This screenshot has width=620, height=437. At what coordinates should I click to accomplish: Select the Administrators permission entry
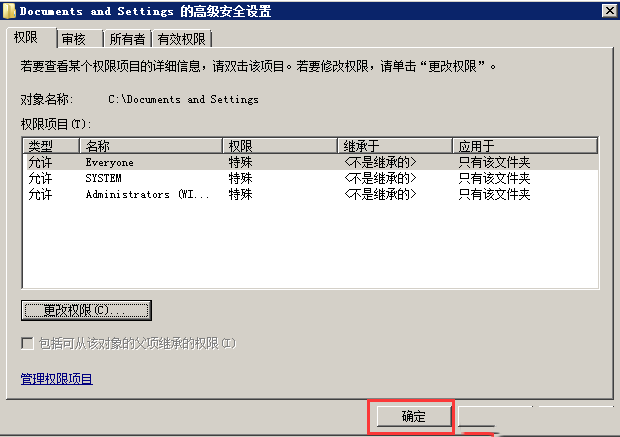pos(312,194)
